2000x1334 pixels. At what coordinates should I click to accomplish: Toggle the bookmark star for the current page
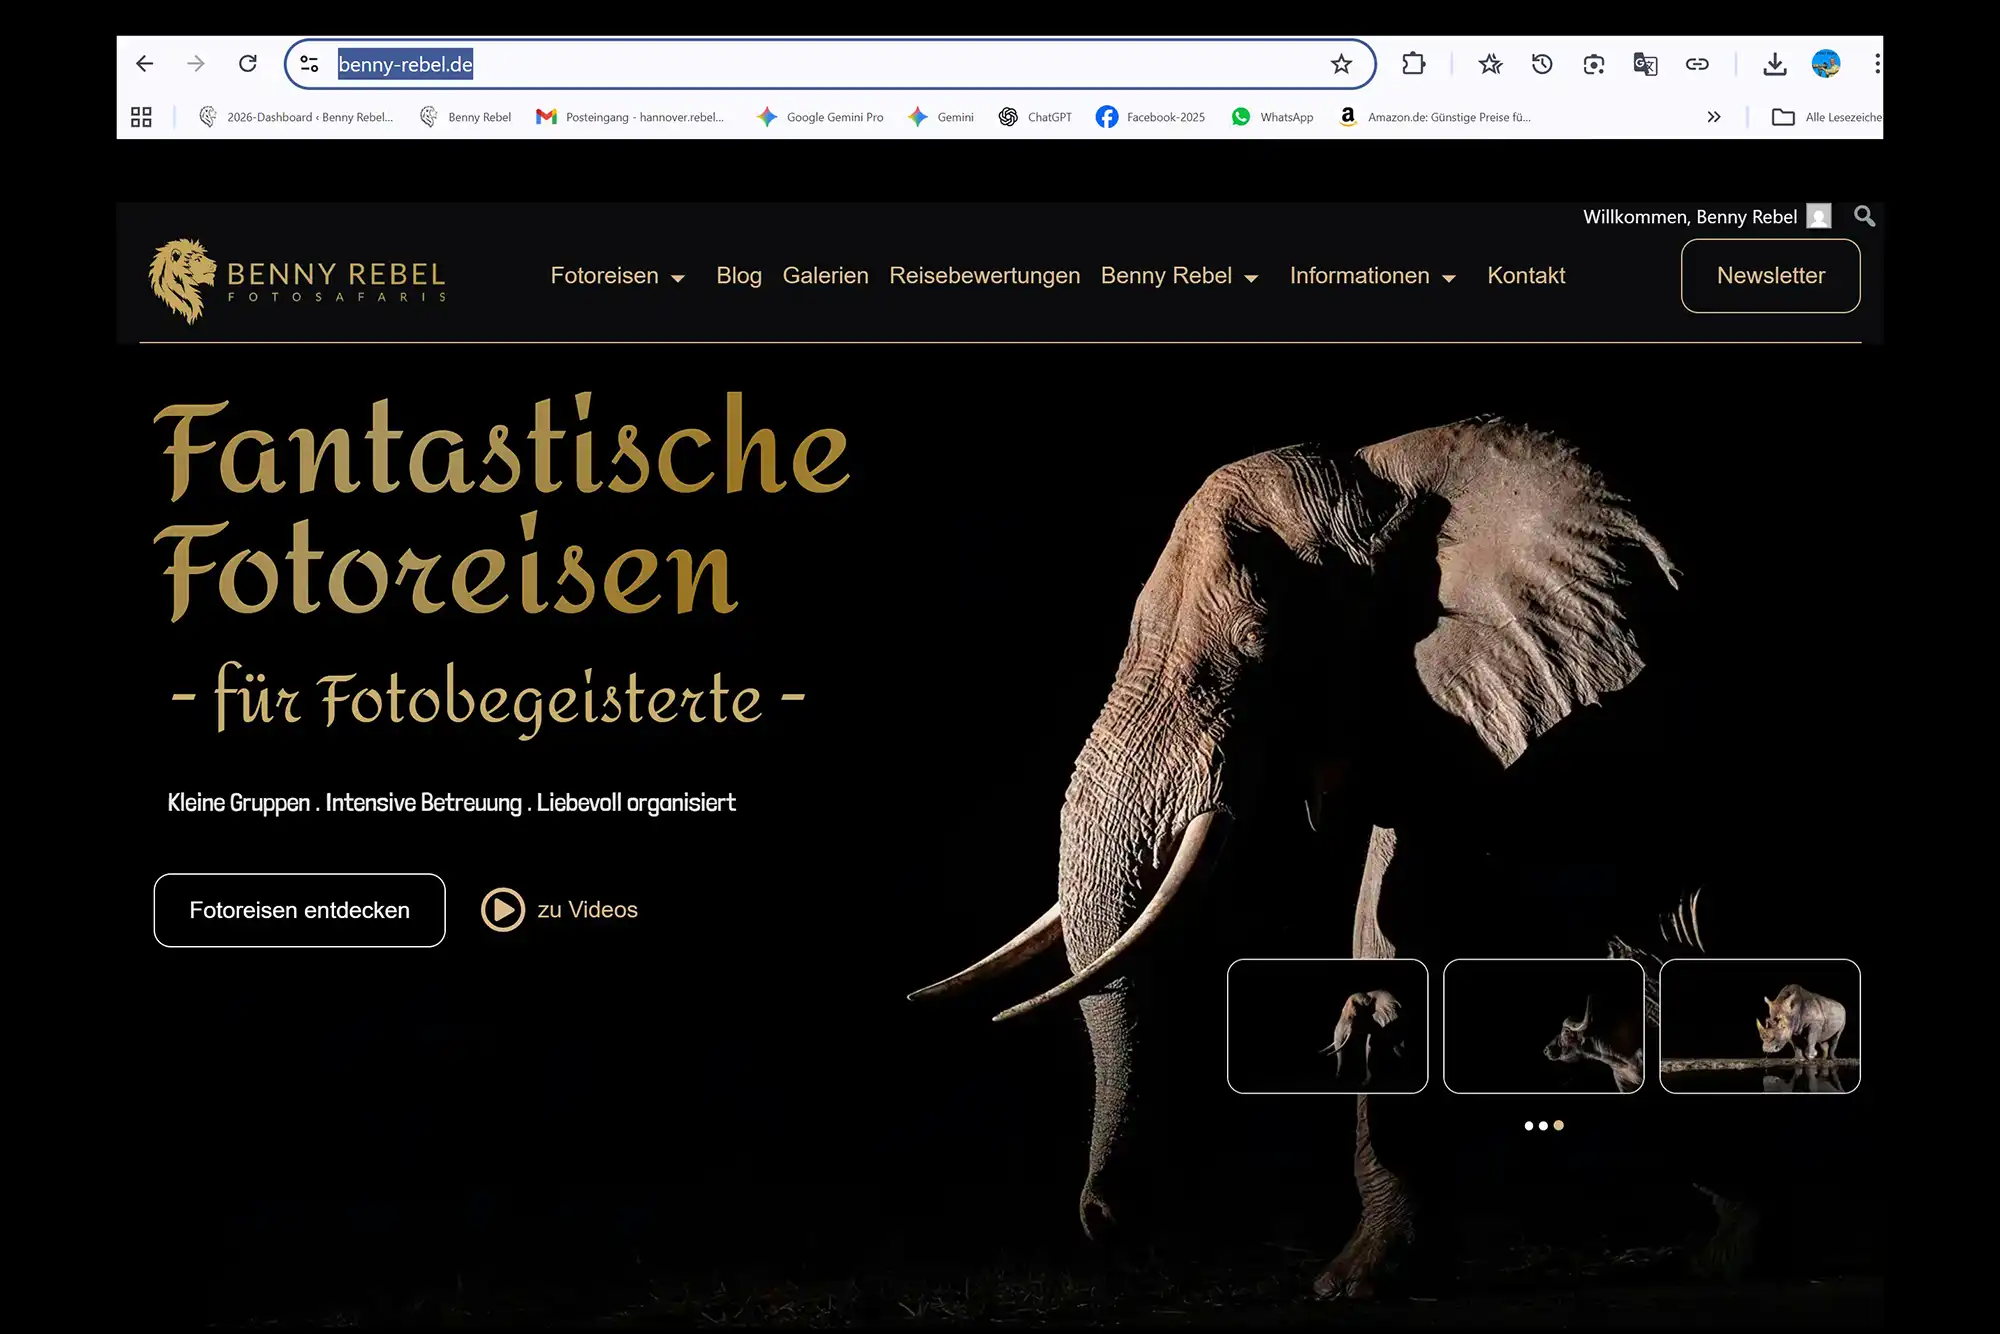pos(1340,63)
